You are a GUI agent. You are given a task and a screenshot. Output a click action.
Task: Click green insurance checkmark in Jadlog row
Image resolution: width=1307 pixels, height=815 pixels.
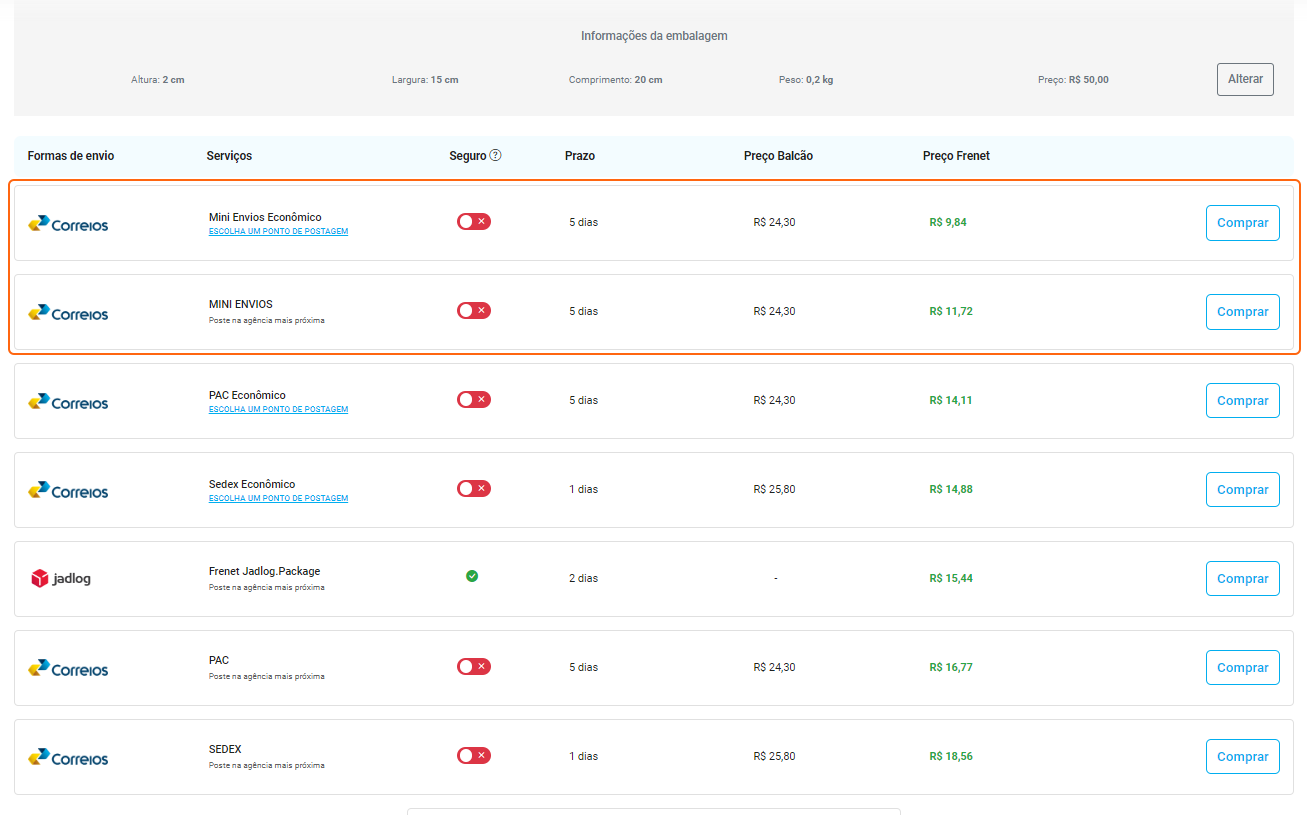(x=472, y=576)
